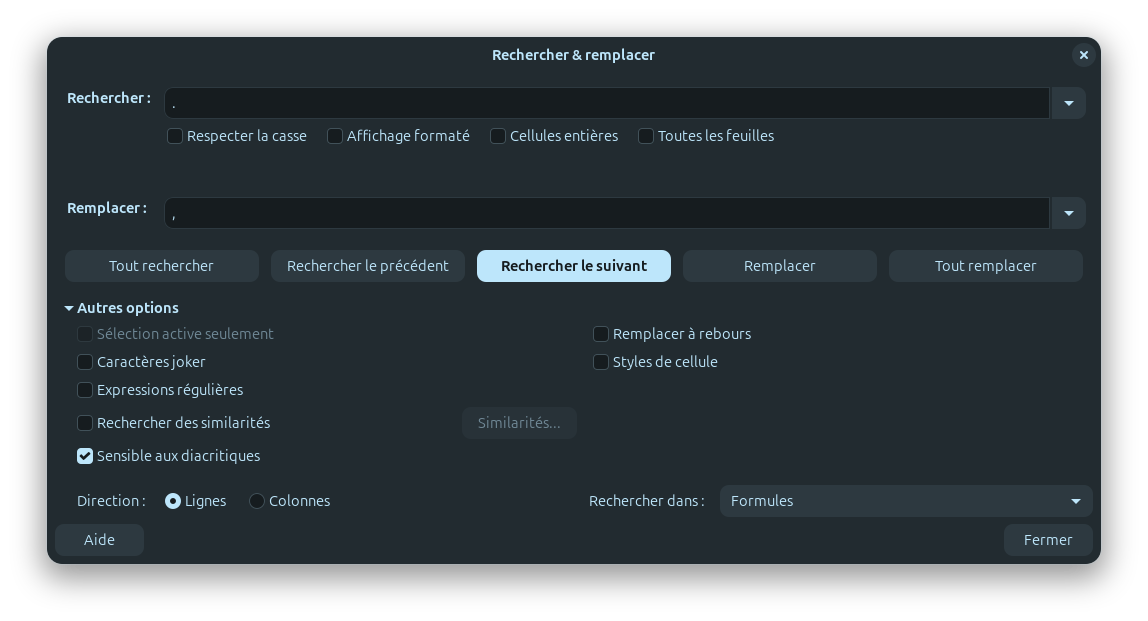Enable Respecter la casse checkbox

[175, 136]
